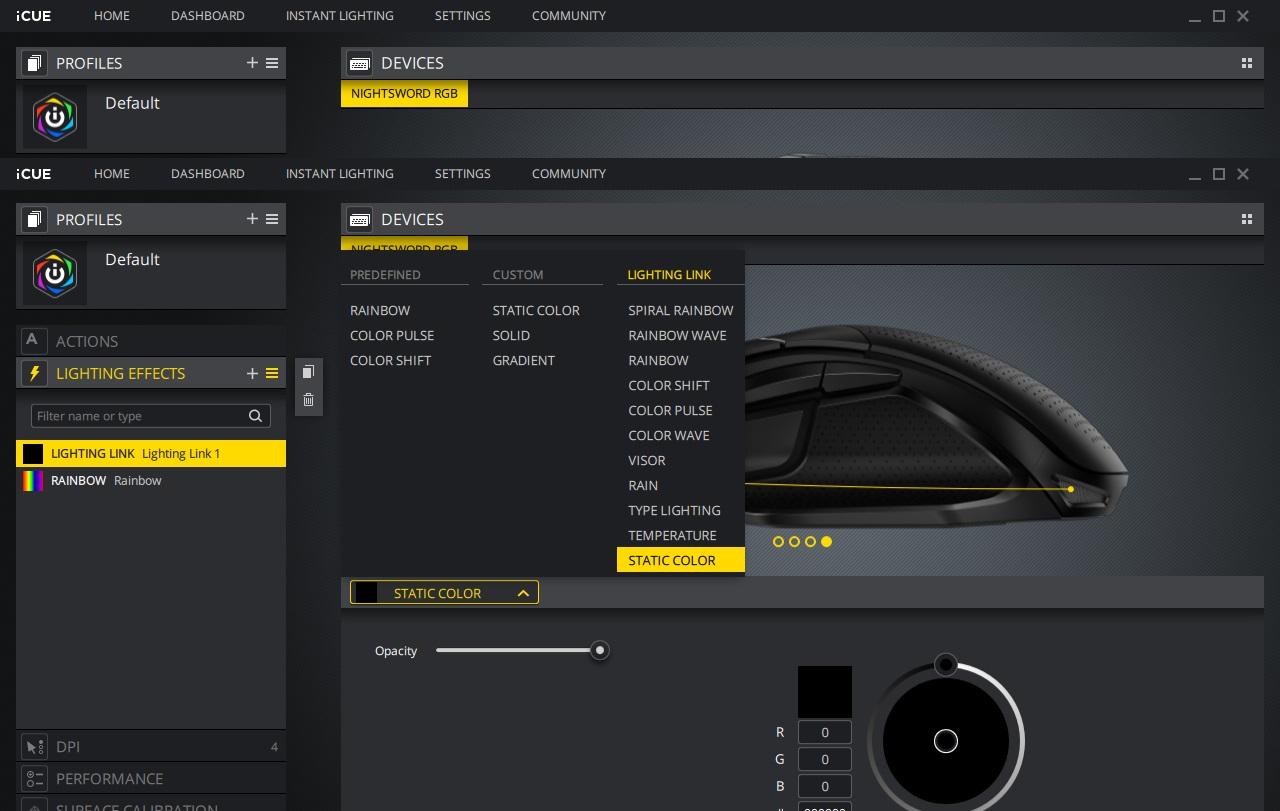Expand the Actions section
Image resolution: width=1280 pixels, height=811 pixels.
click(x=150, y=341)
